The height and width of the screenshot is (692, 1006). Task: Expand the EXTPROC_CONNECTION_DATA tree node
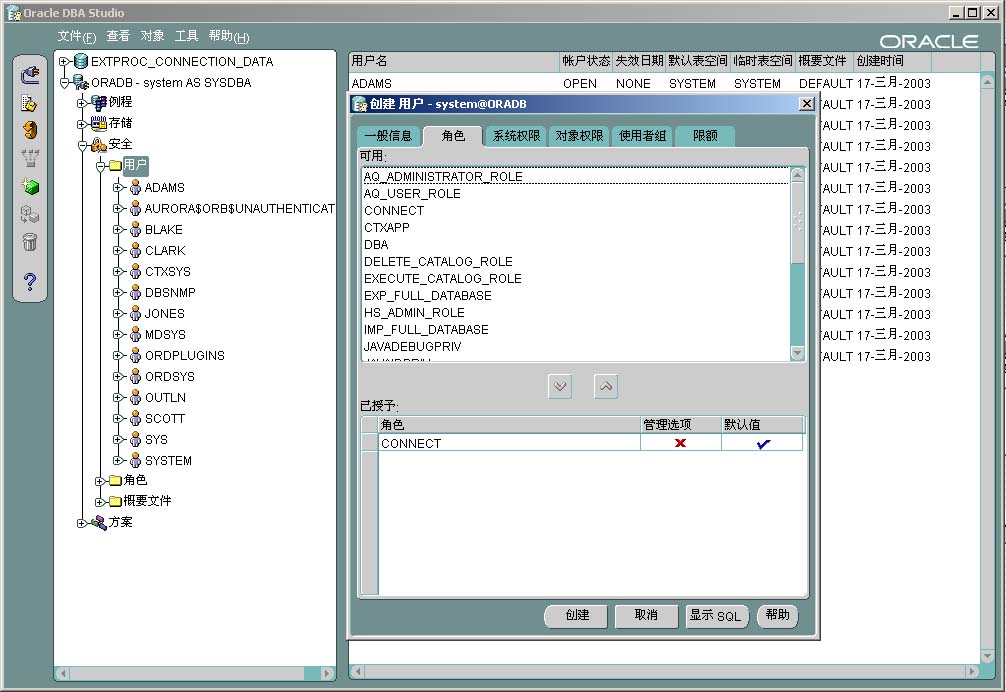[x=64, y=62]
